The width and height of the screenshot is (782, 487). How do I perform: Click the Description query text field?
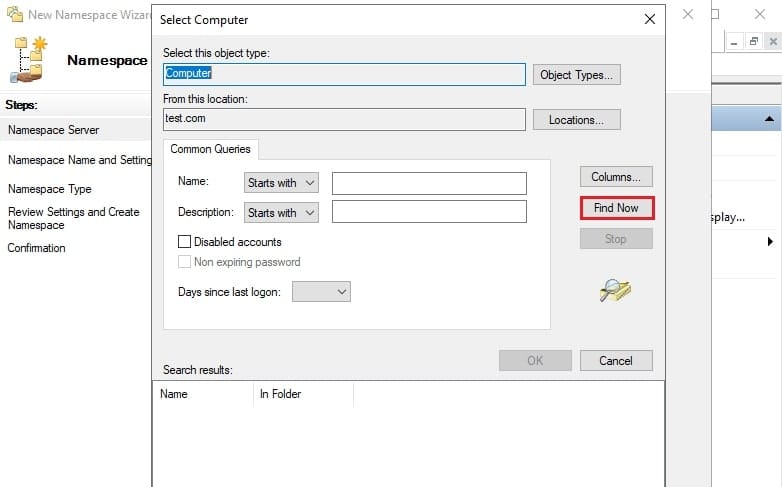tap(429, 212)
